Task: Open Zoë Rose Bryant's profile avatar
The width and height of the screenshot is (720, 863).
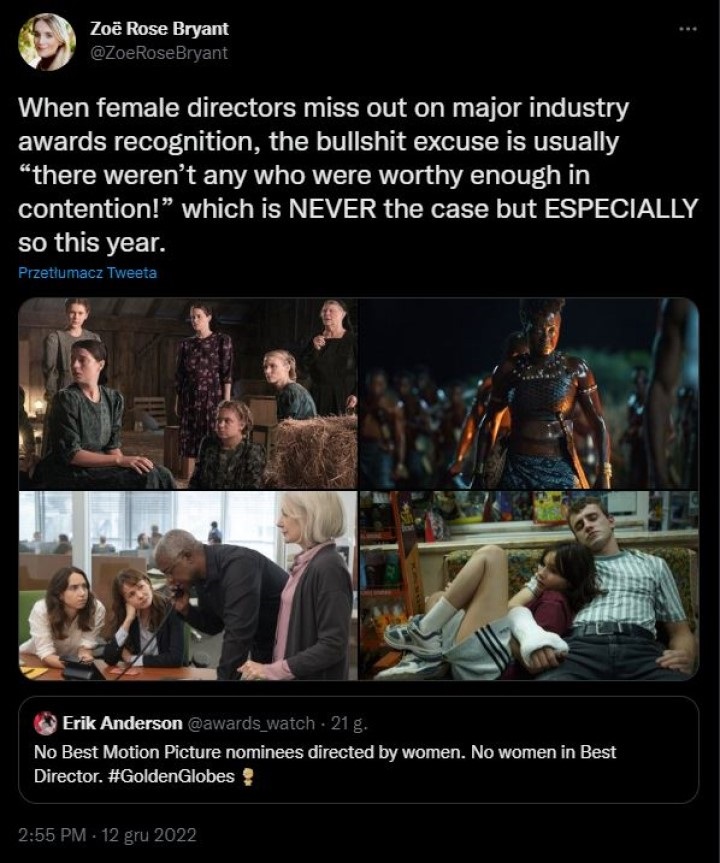Action: click(x=47, y=42)
